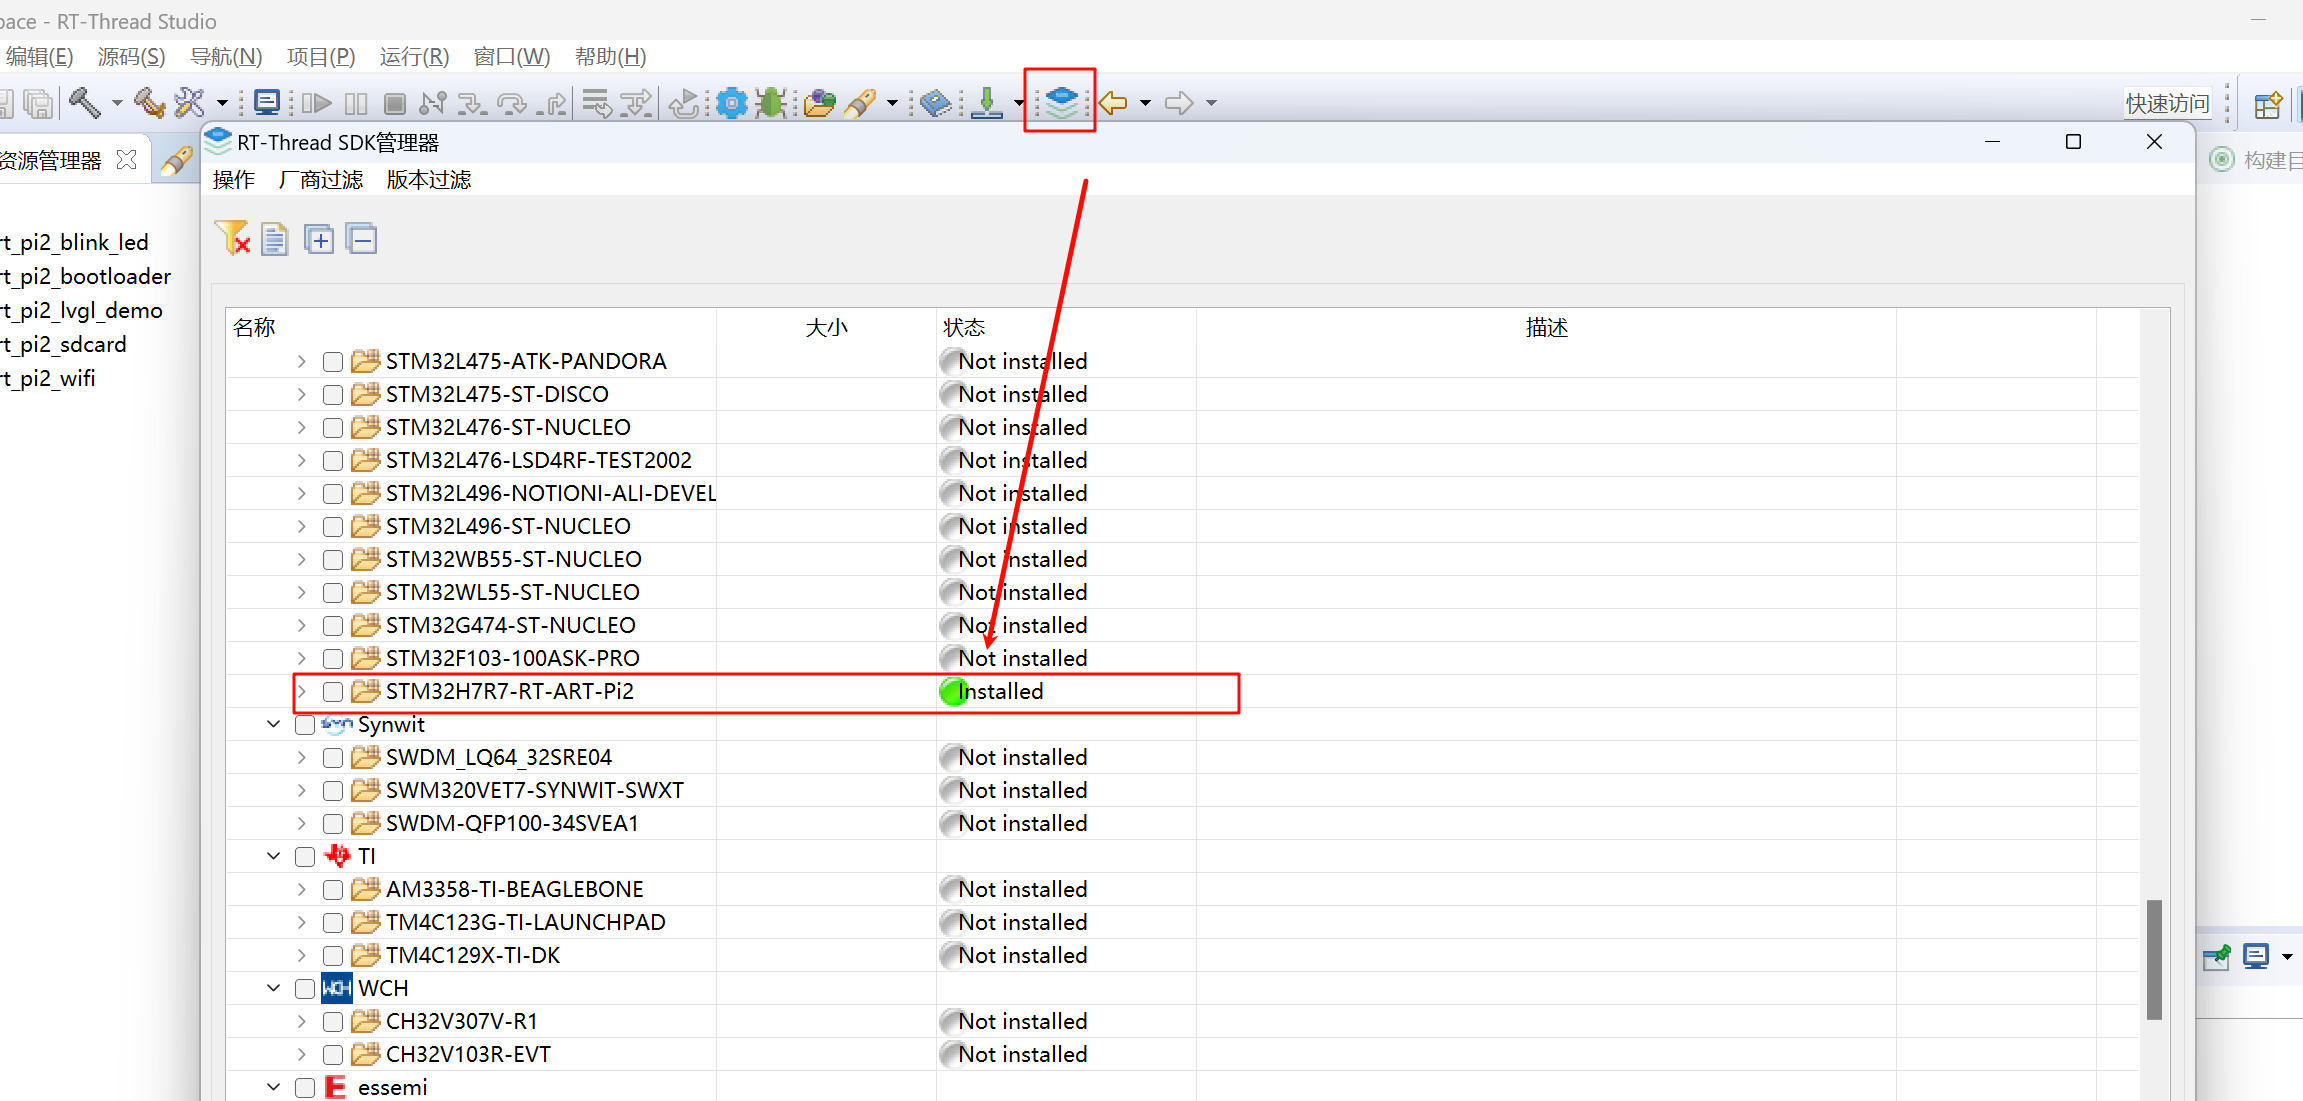Click the green download flash icon
Image resolution: width=2303 pixels, height=1101 pixels.
pyautogui.click(x=987, y=103)
